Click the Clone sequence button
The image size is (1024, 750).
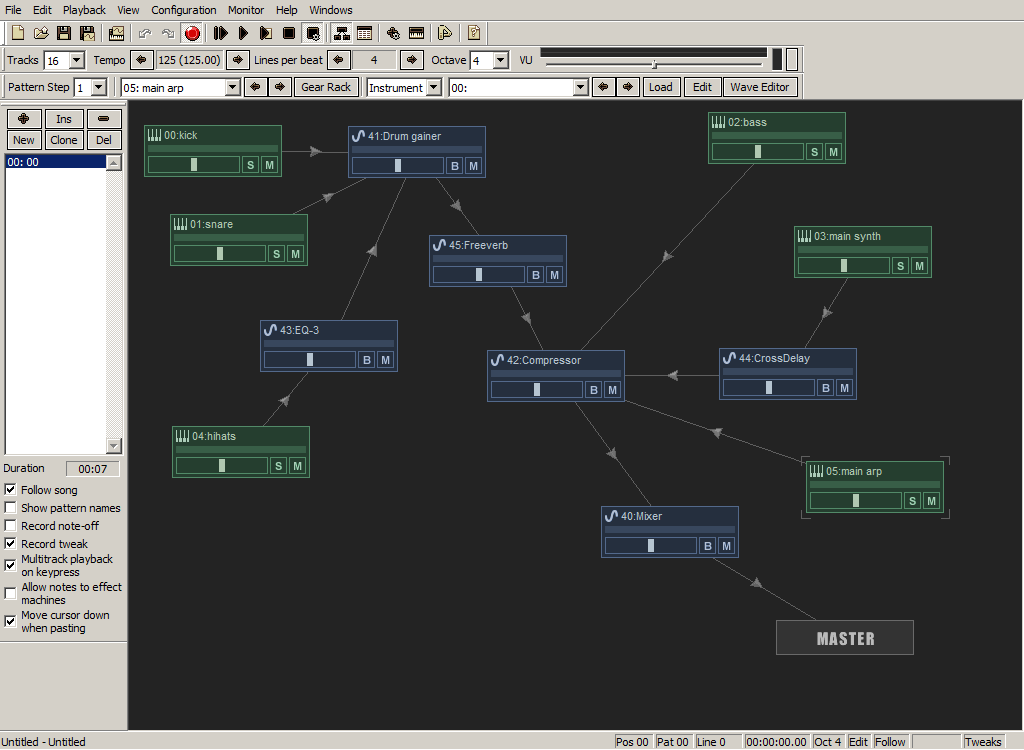click(64, 140)
